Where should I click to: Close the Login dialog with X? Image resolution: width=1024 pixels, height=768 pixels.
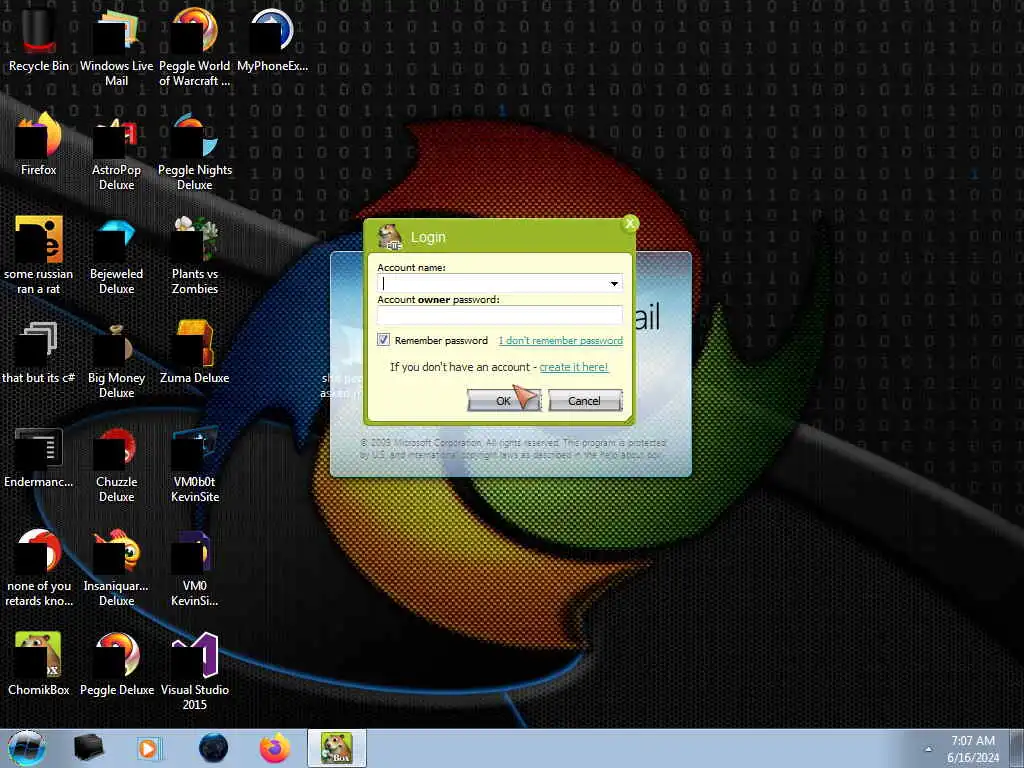pos(630,224)
